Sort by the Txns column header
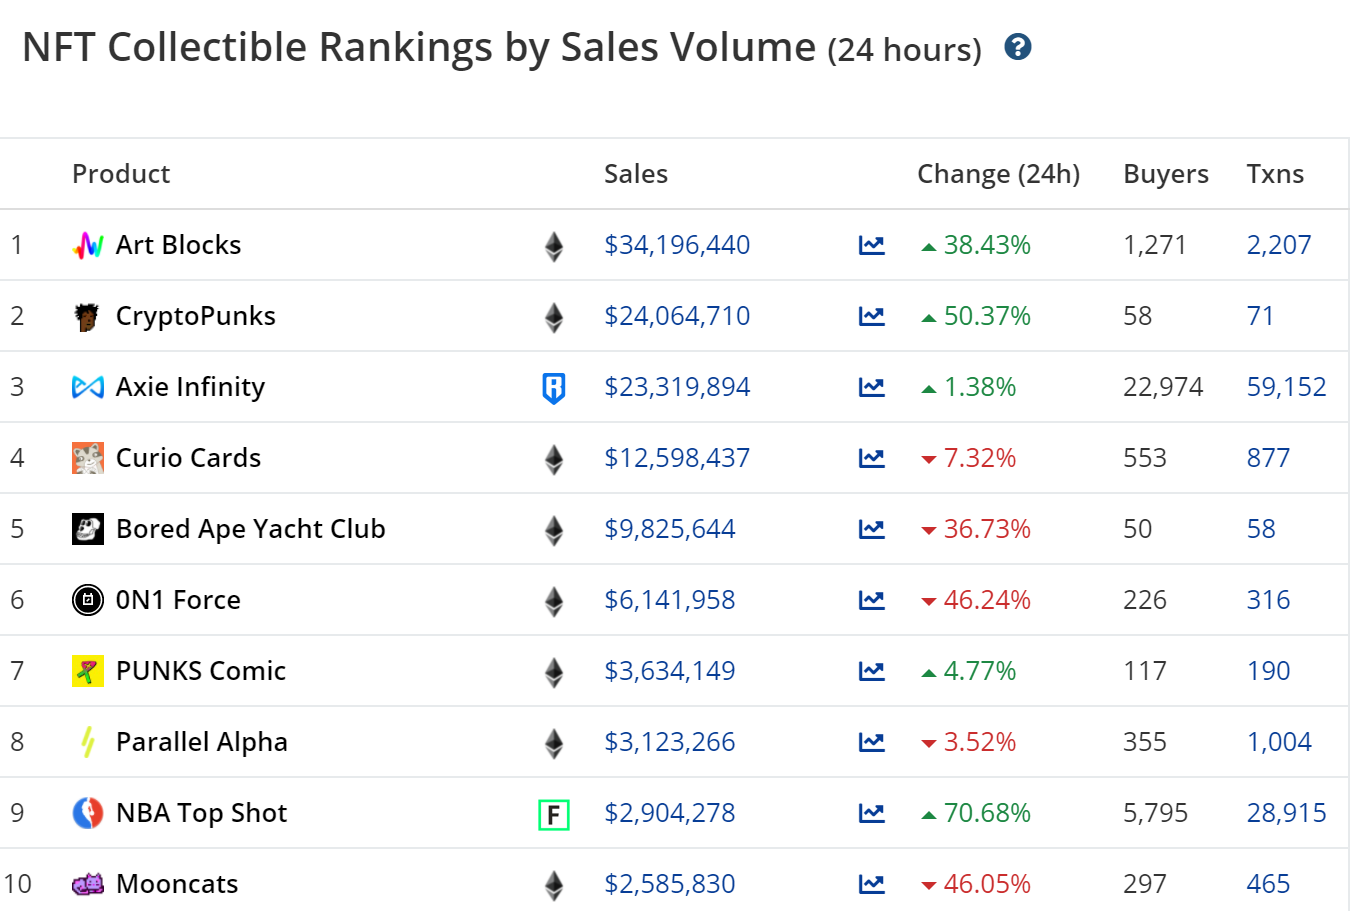Viewport: 1358px width, 911px height. (1274, 174)
